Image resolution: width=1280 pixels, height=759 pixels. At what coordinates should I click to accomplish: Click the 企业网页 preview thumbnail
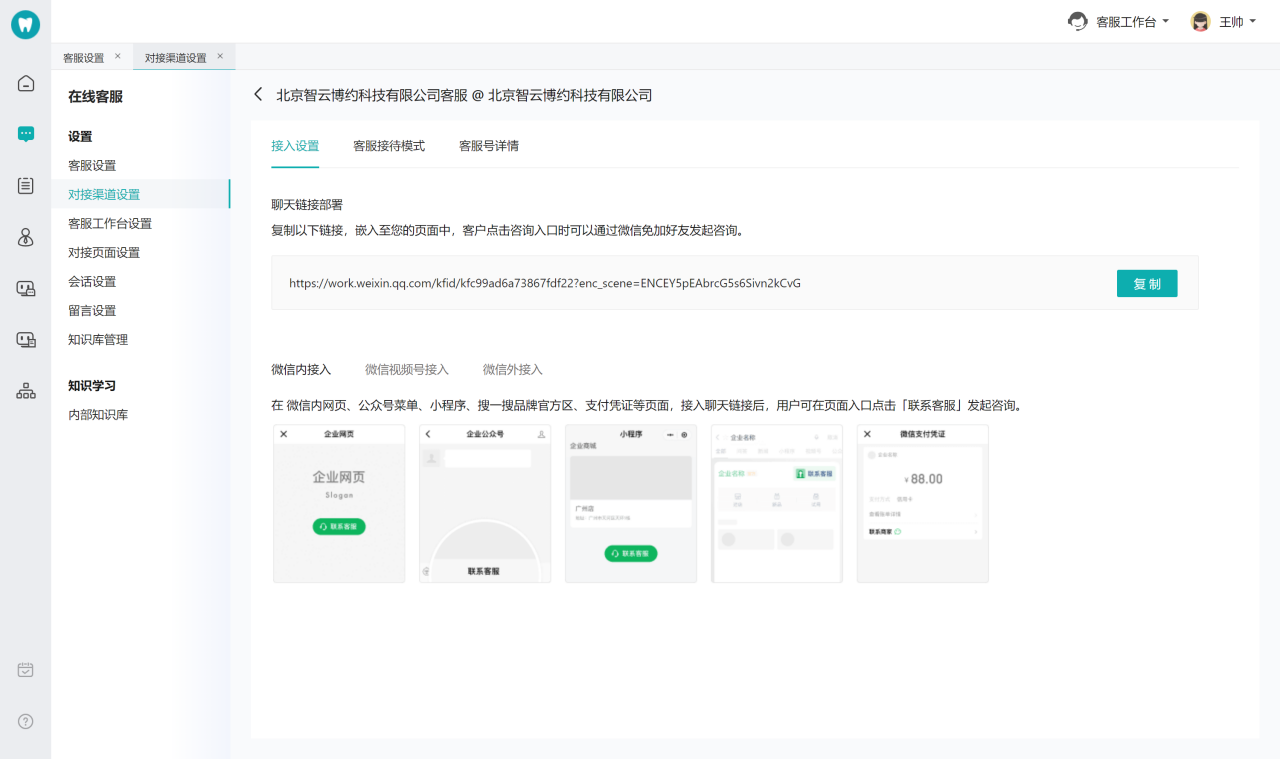click(x=339, y=503)
